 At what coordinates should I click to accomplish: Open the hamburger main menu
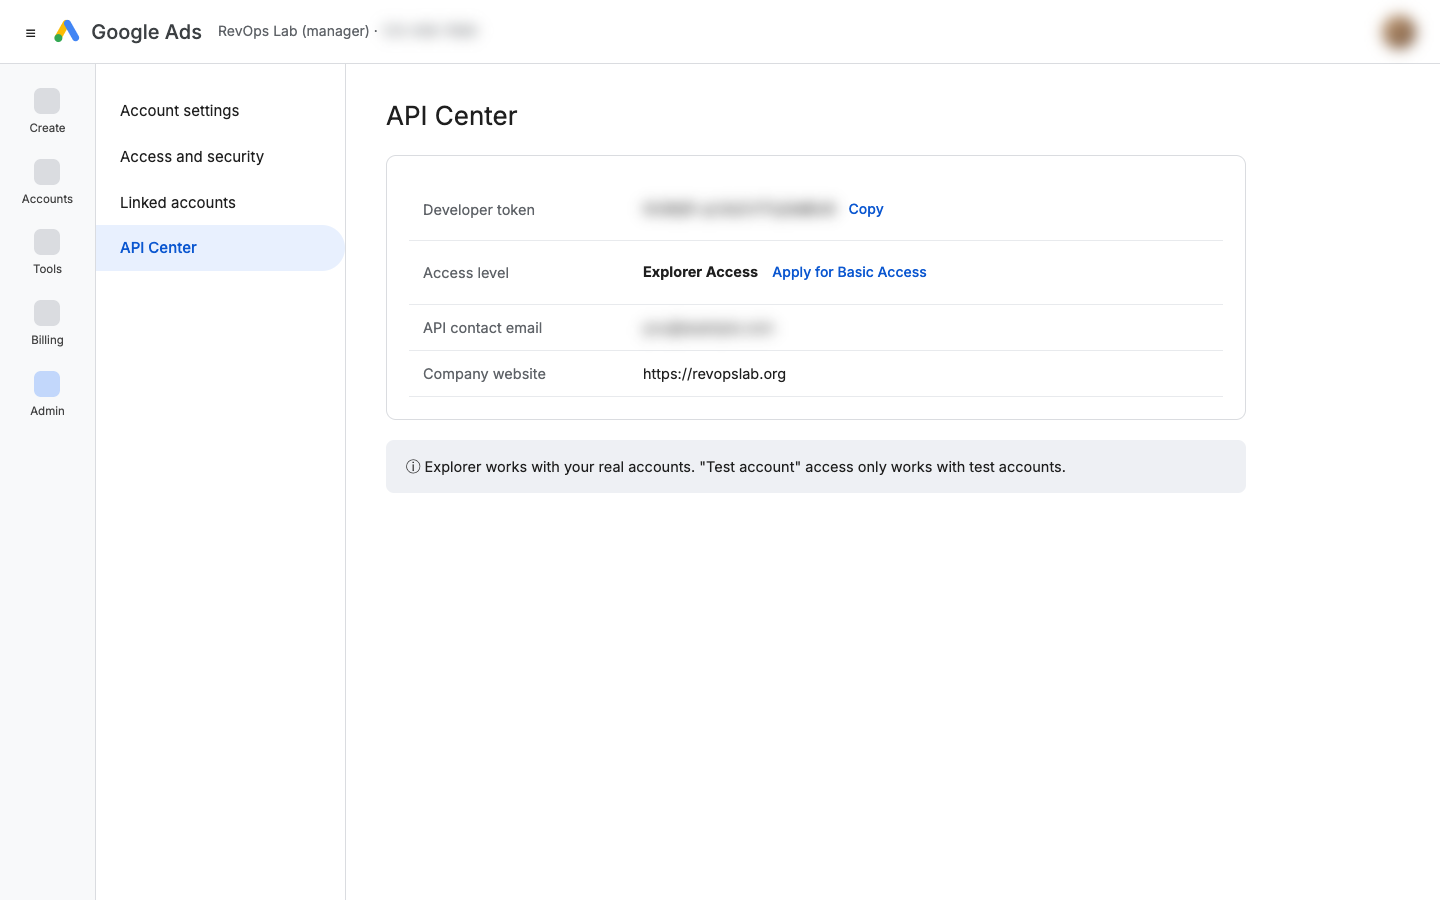tap(31, 33)
